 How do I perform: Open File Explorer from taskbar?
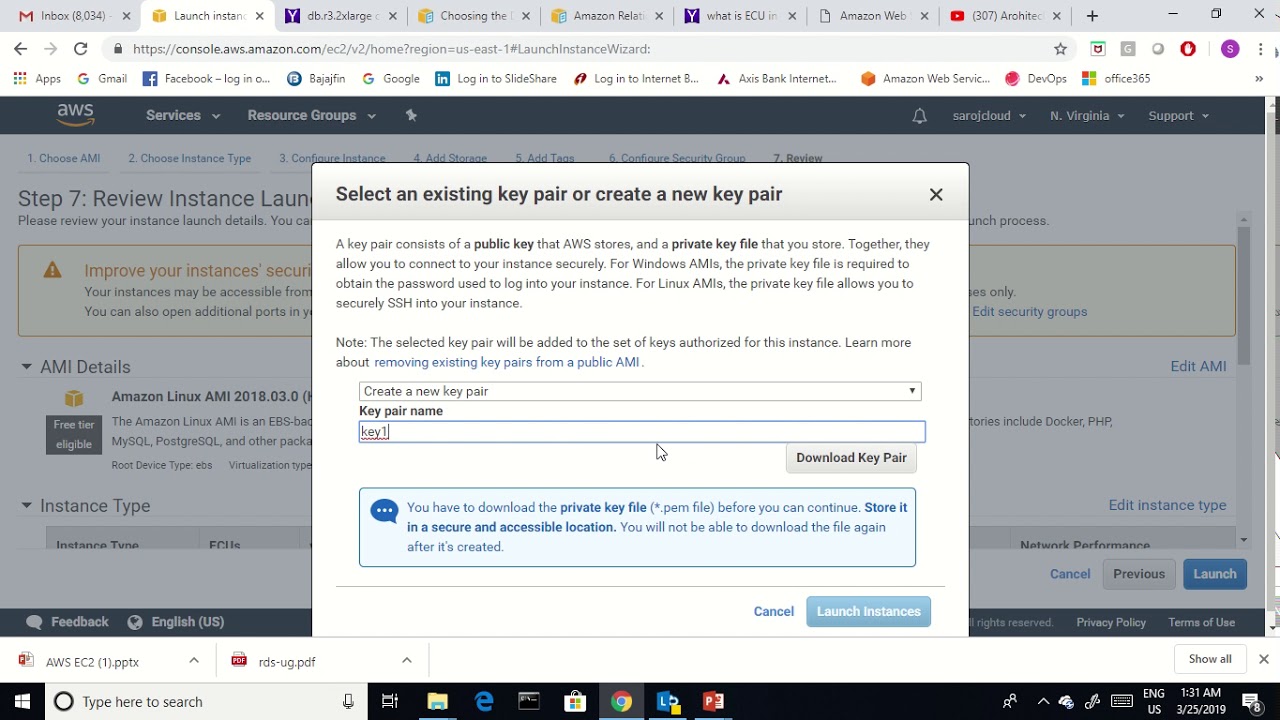pos(437,702)
